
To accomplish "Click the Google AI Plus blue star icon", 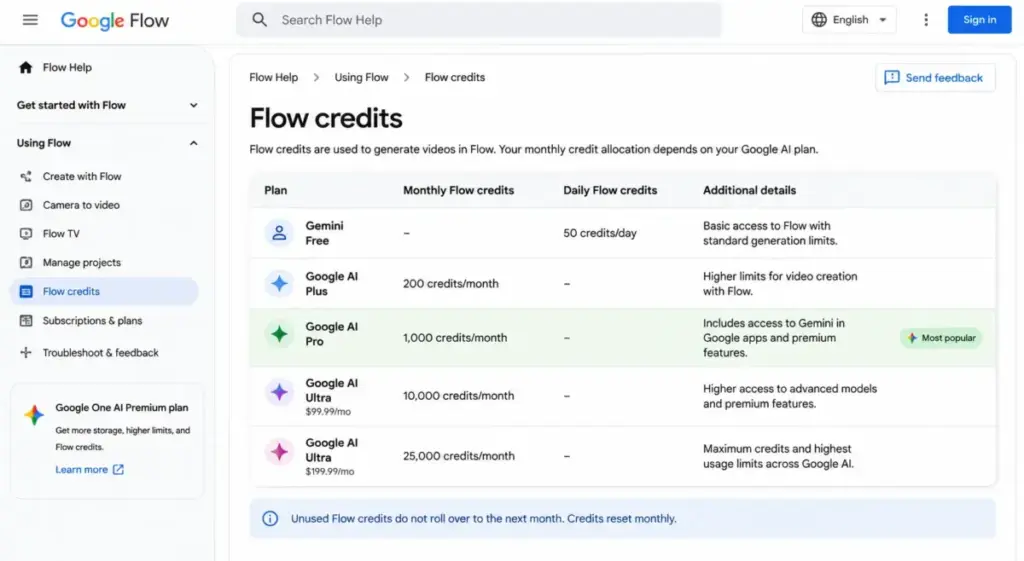I will pyautogui.click(x=279, y=283).
